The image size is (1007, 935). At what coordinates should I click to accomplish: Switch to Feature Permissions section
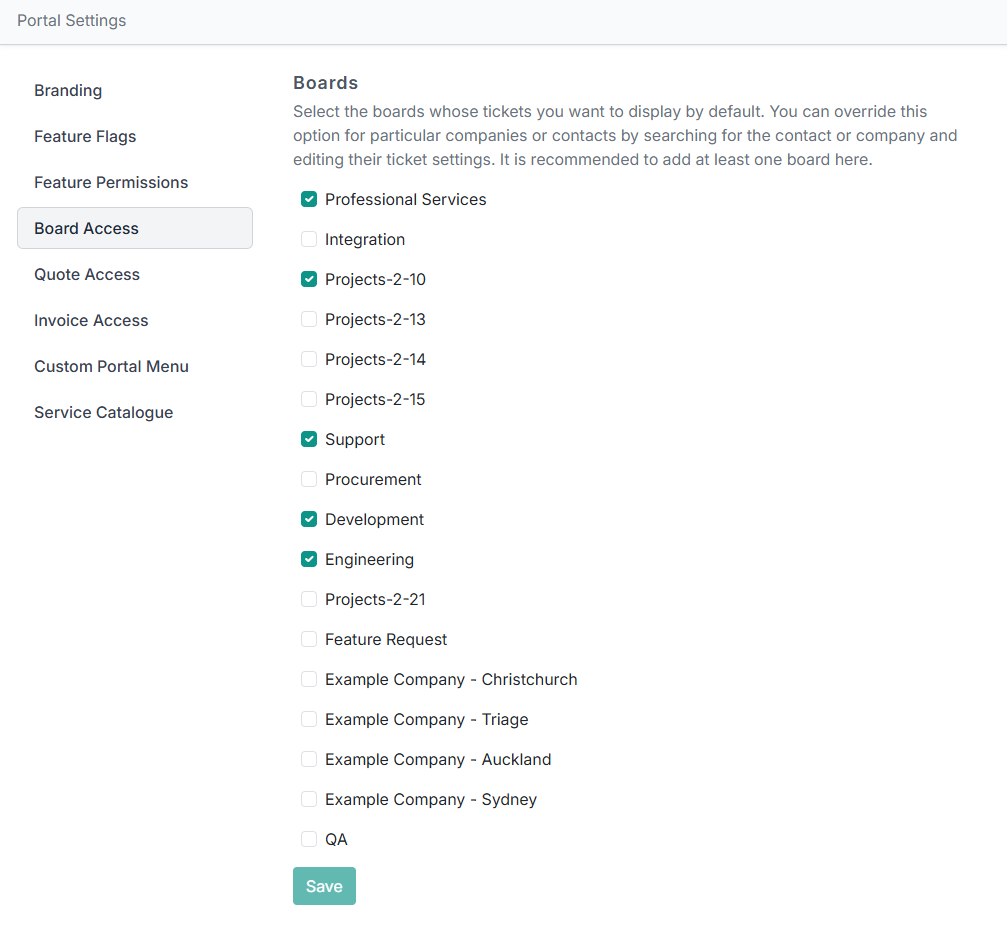111,182
